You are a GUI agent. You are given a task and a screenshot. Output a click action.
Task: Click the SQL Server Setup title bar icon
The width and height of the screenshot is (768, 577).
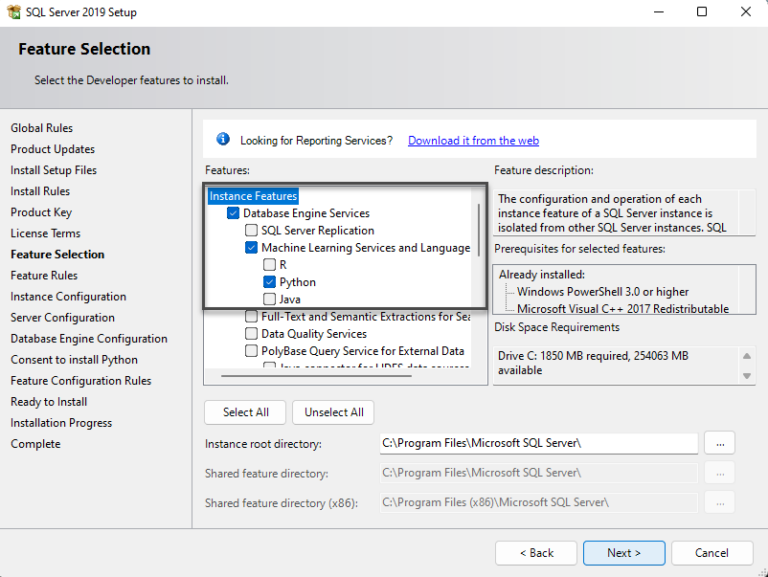tap(13, 13)
